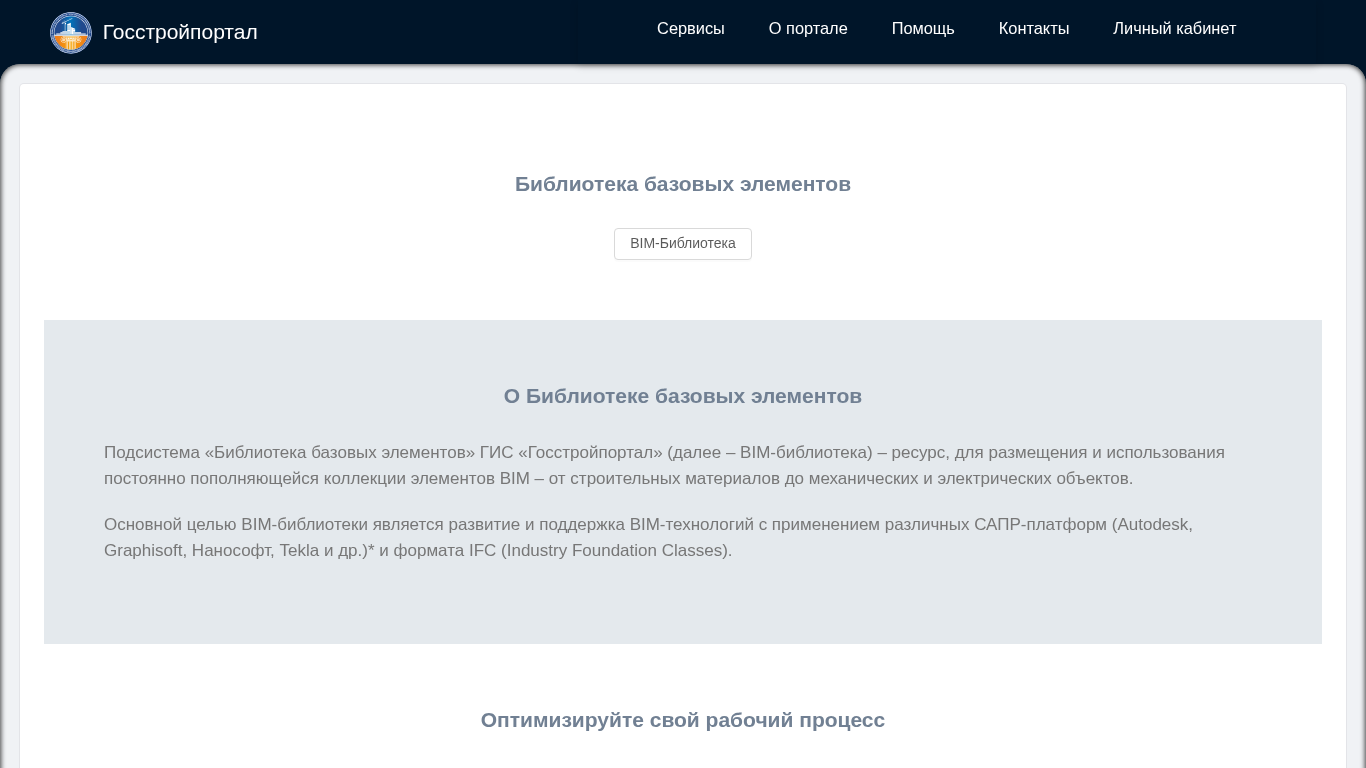Screen dimensions: 1366x768
Task: Select the heading Библиотека базовых элементов
Action: coord(683,184)
